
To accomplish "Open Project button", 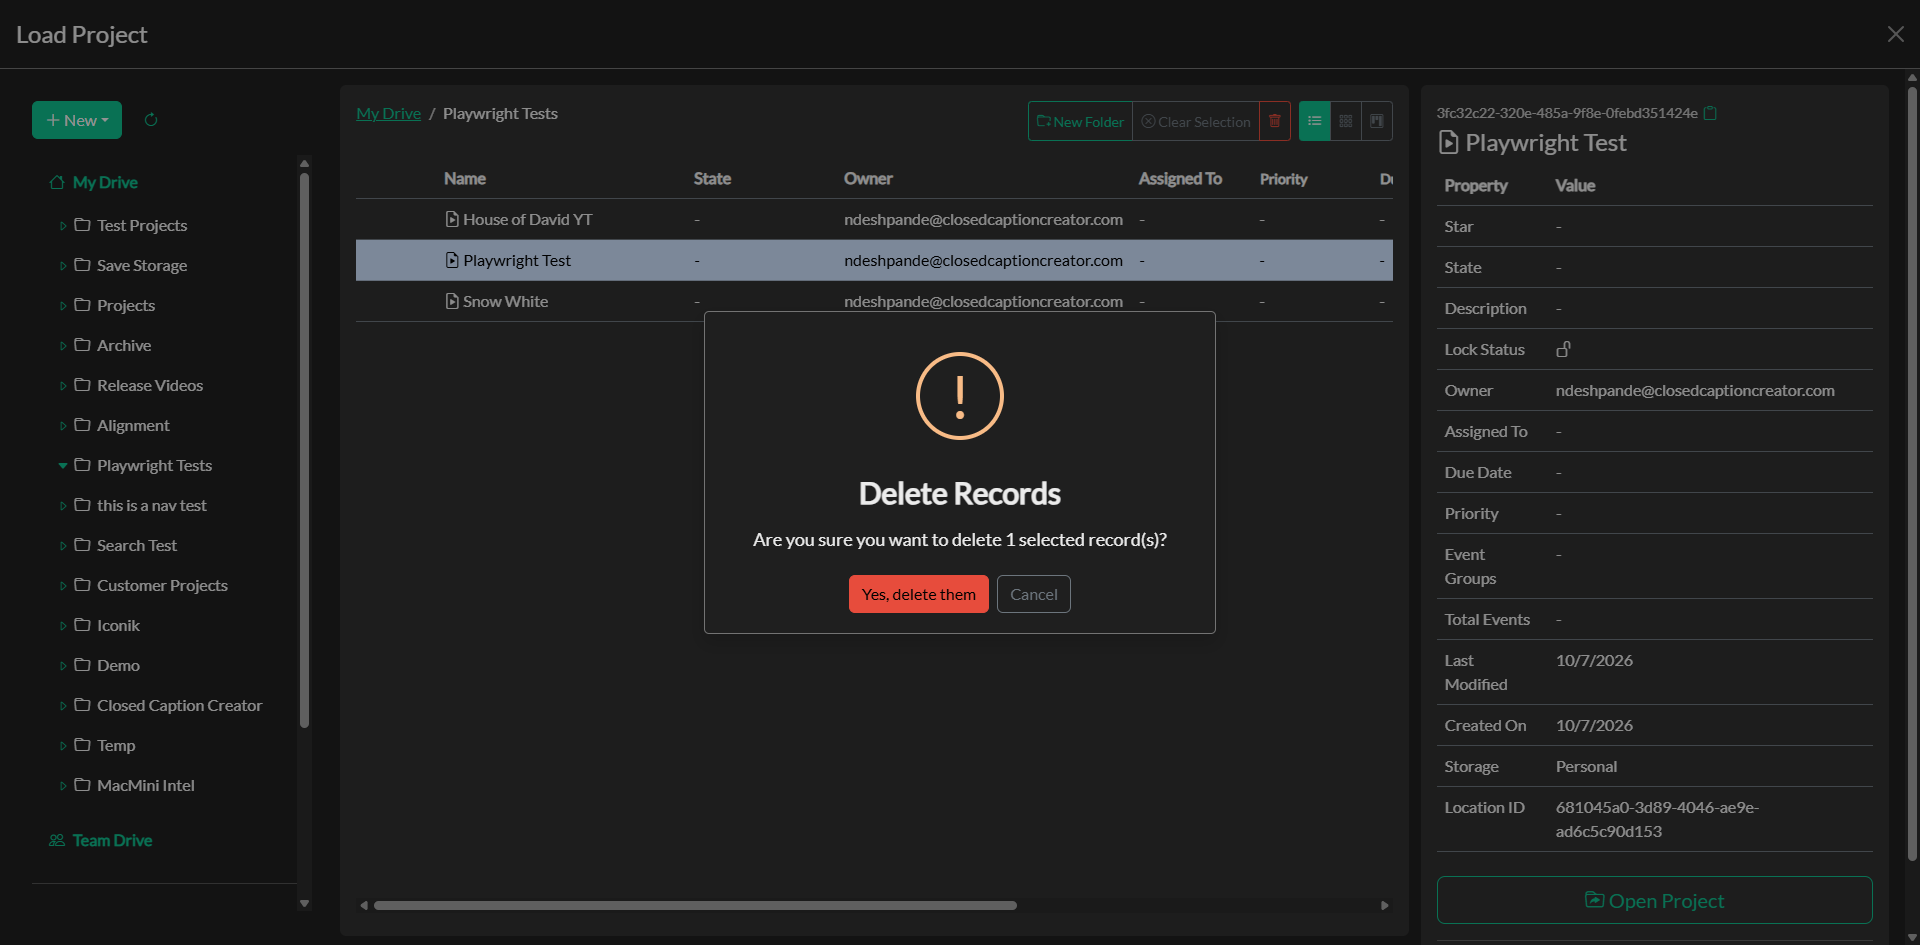I will 1654,900.
